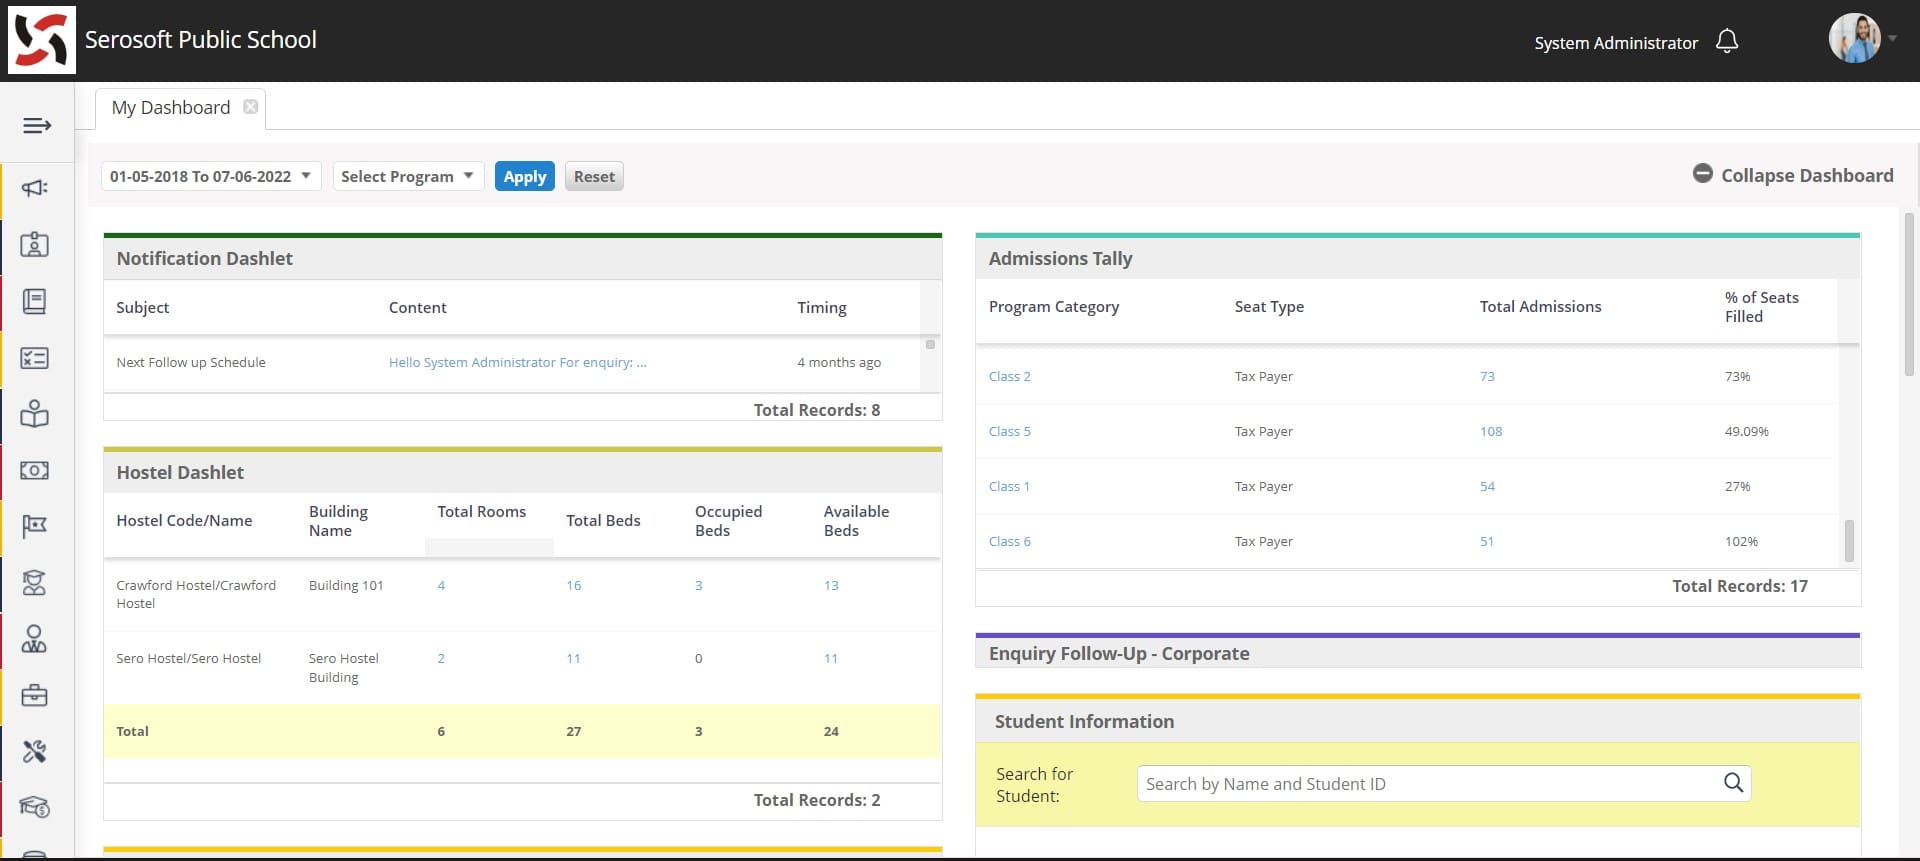
Task: Switch to the My Dashboard tab
Action: click(x=171, y=108)
